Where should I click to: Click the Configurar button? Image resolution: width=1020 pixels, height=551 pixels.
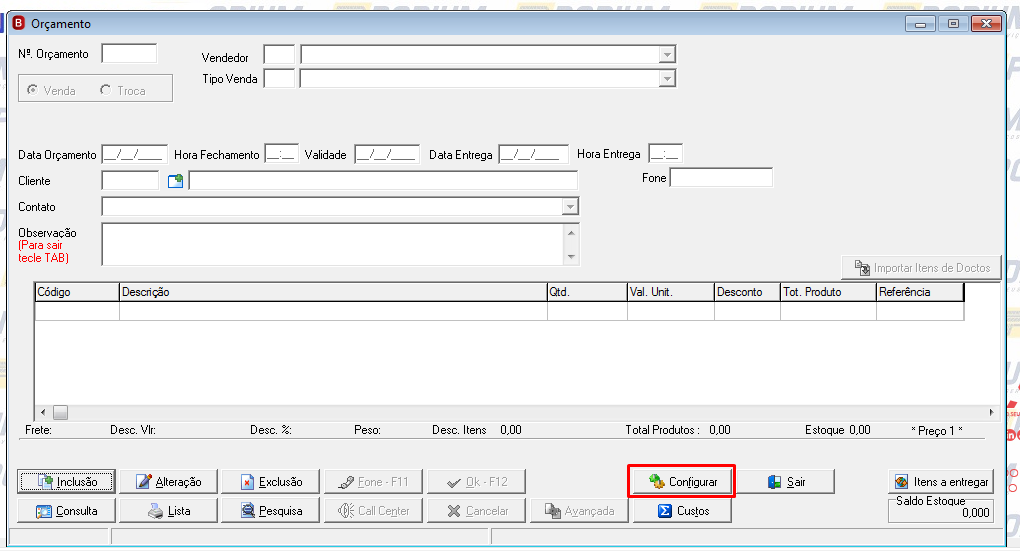682,481
